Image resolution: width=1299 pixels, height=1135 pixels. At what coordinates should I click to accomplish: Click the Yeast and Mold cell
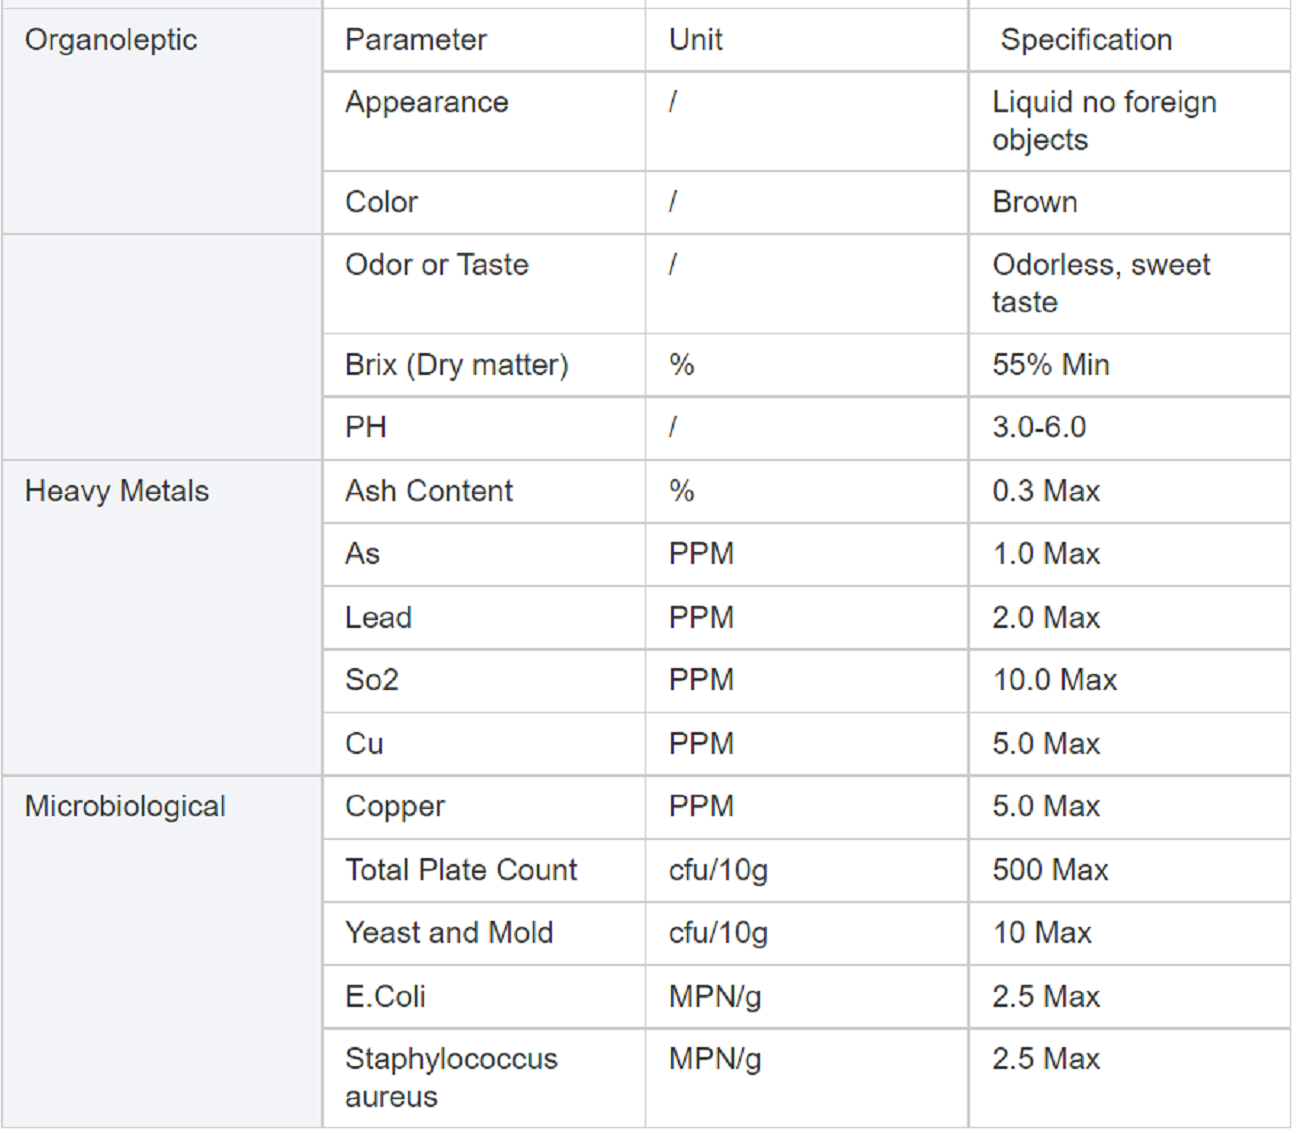pyautogui.click(x=484, y=933)
